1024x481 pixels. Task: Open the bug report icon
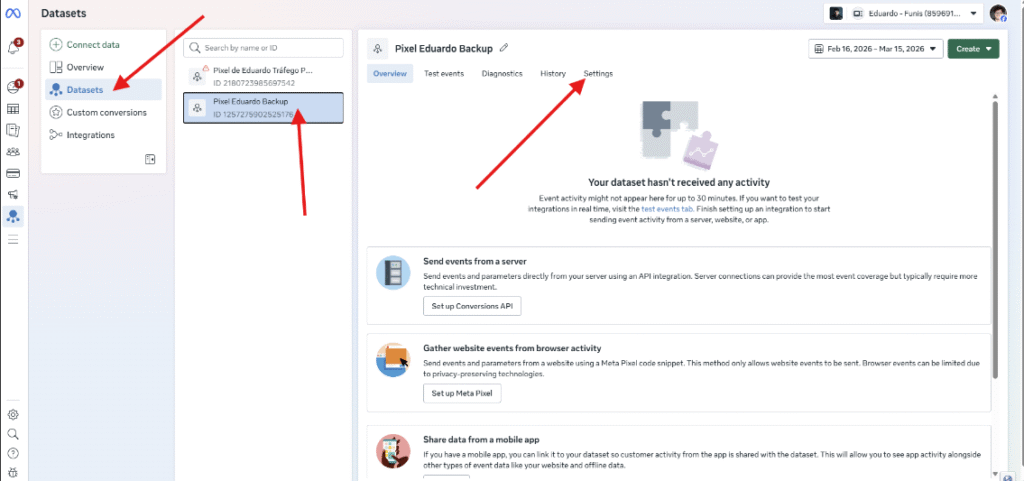coord(13,472)
